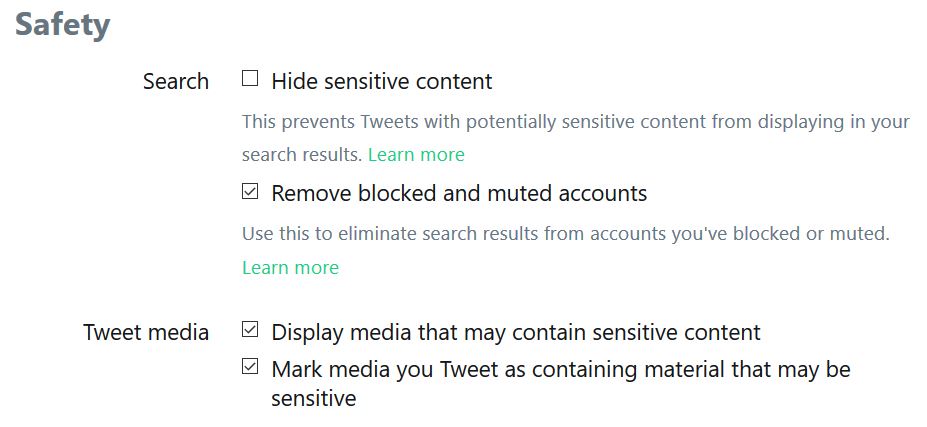Uncheck Remove blocked and muted accounts box
This screenshot has width=927, height=427.
coord(250,191)
